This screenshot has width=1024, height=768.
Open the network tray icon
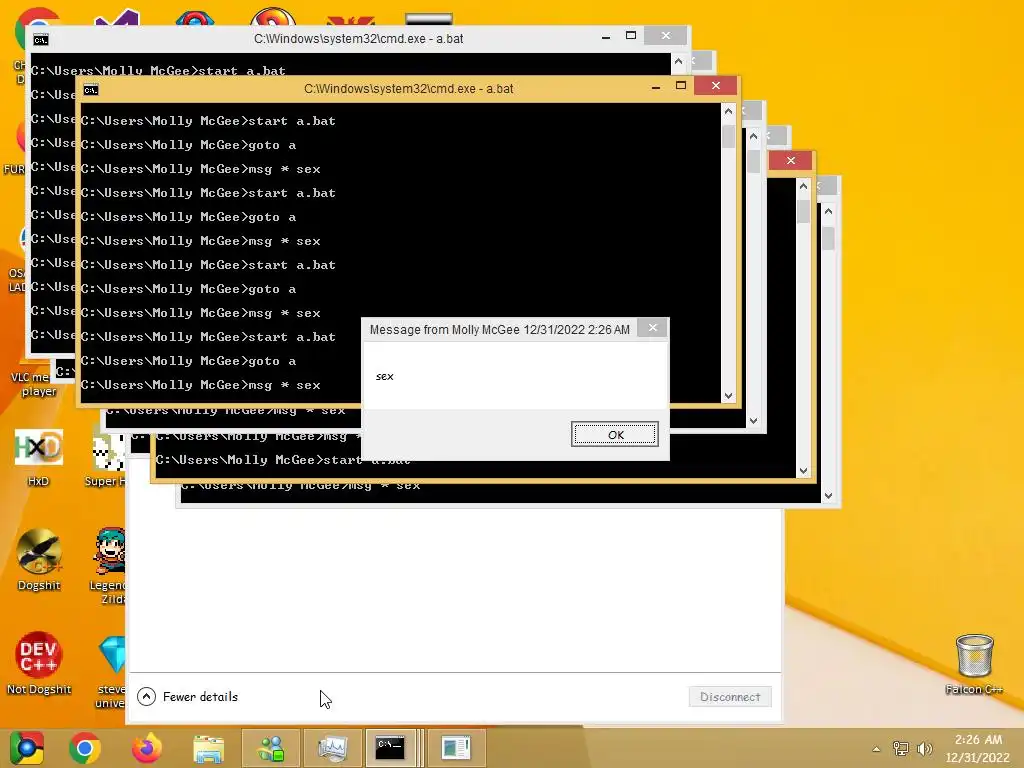901,749
